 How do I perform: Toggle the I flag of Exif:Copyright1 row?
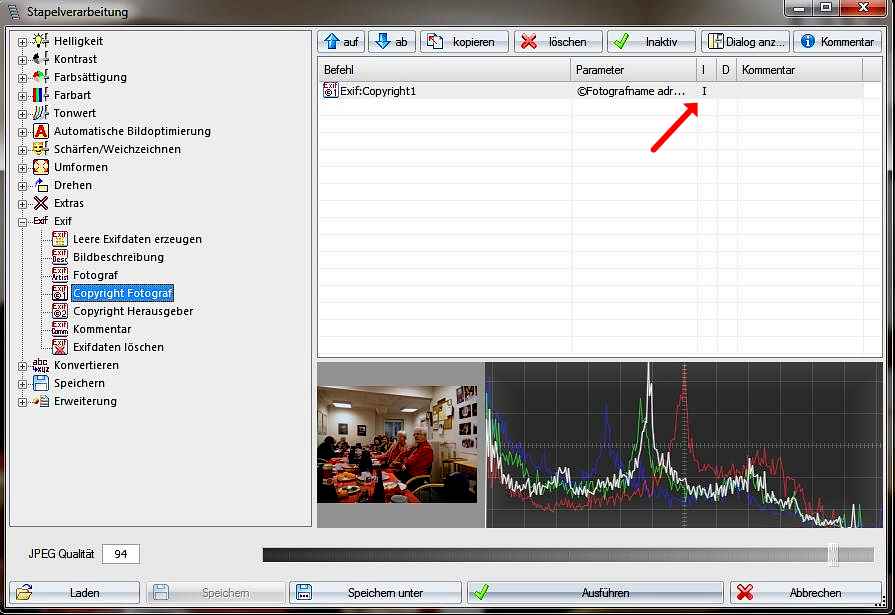704,91
